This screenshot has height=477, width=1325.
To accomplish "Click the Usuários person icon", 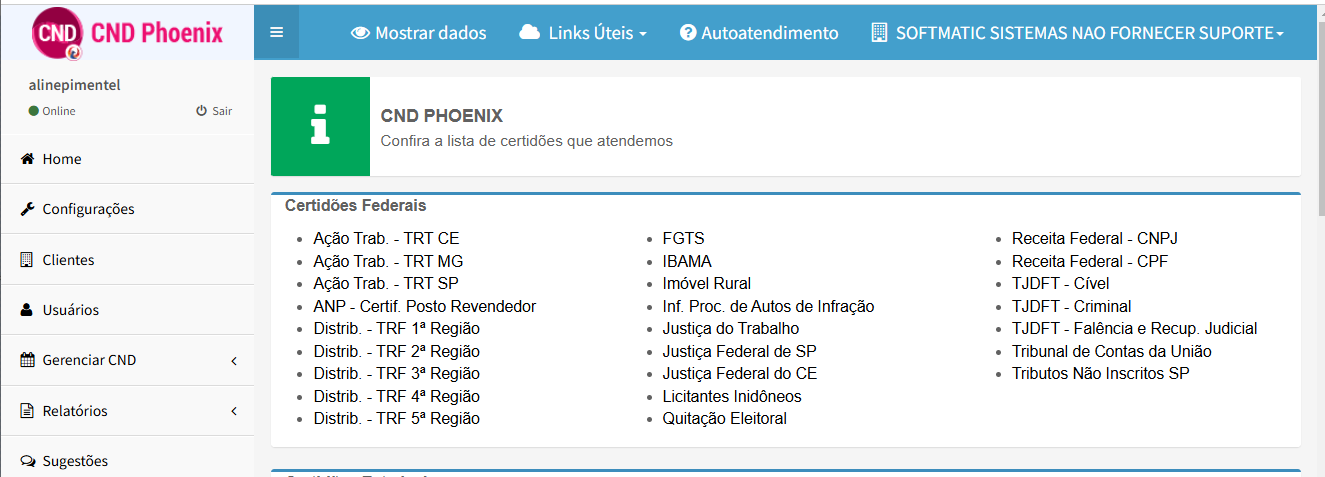I will [27, 310].
